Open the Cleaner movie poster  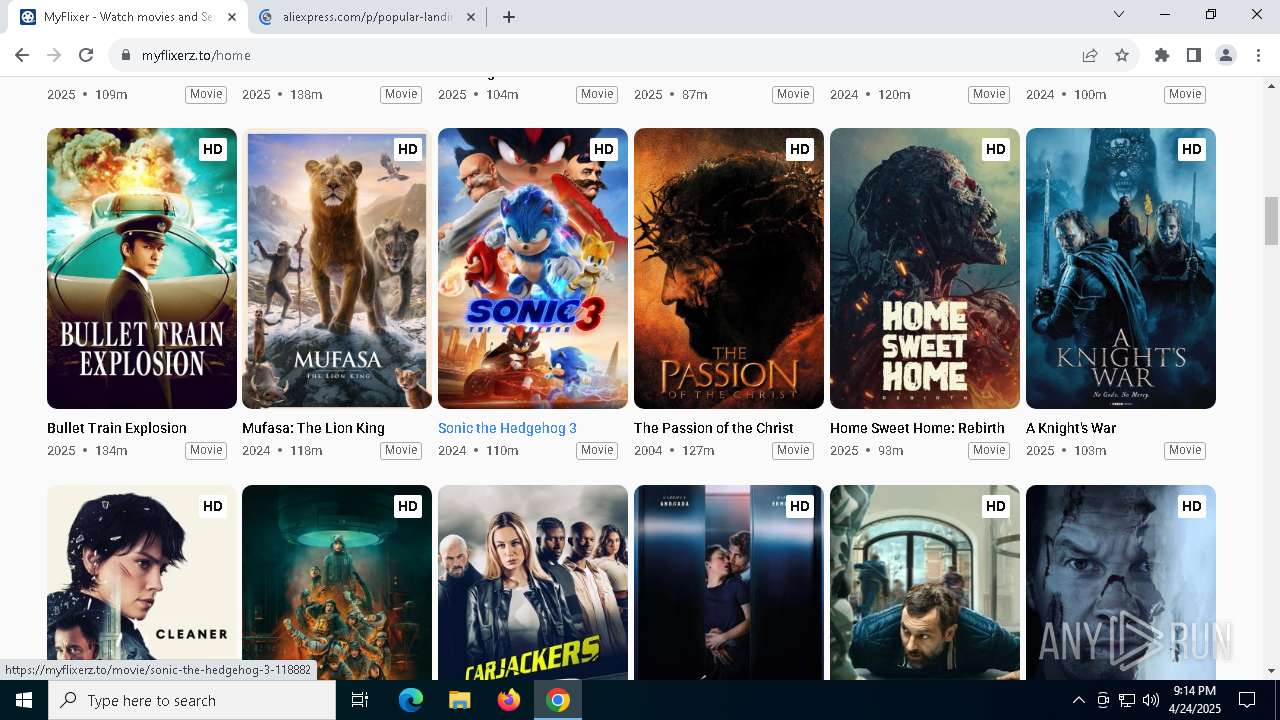point(142,582)
